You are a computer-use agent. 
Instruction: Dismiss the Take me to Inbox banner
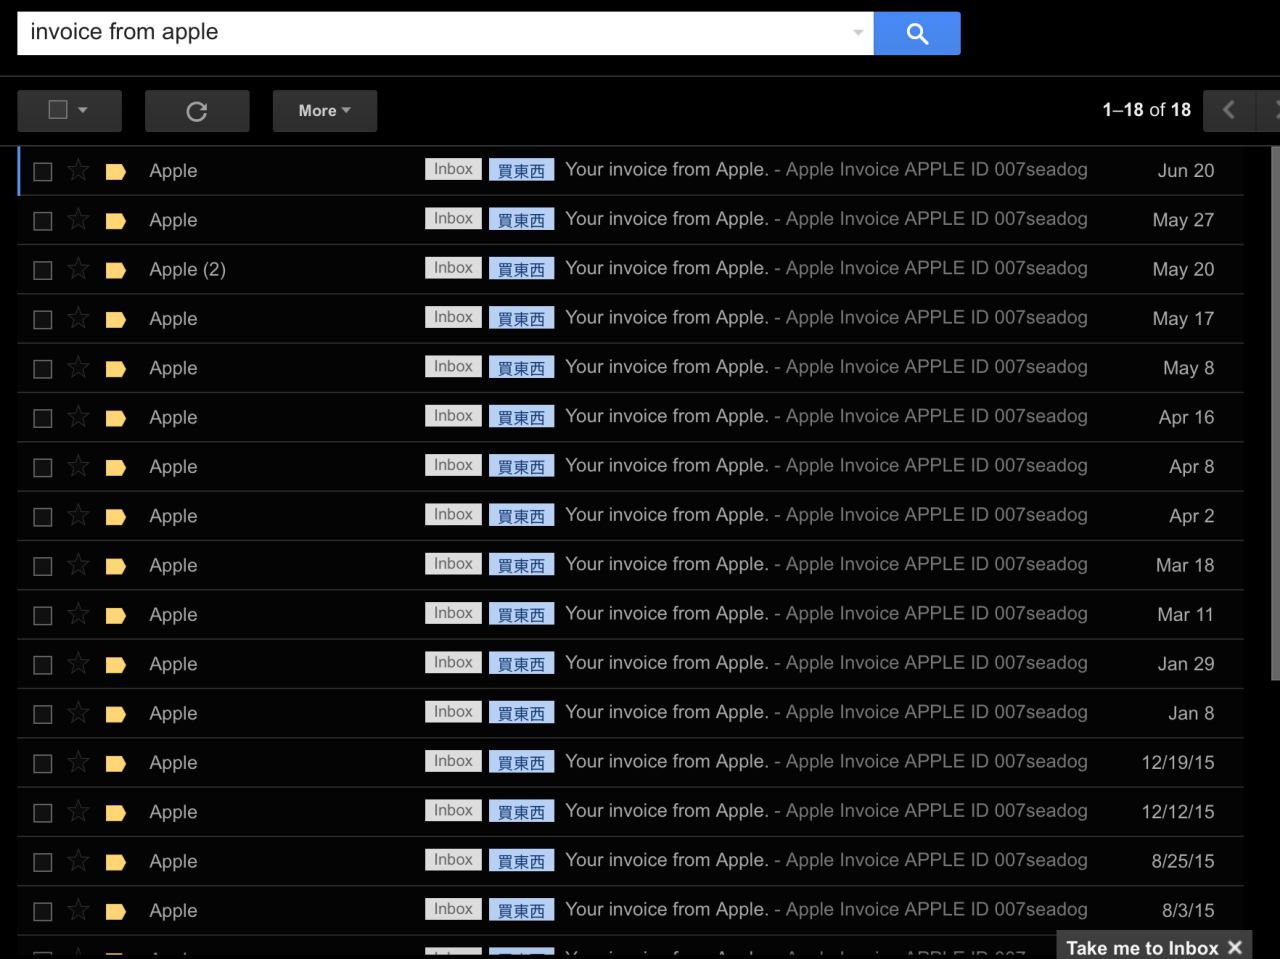pyautogui.click(x=1235, y=947)
